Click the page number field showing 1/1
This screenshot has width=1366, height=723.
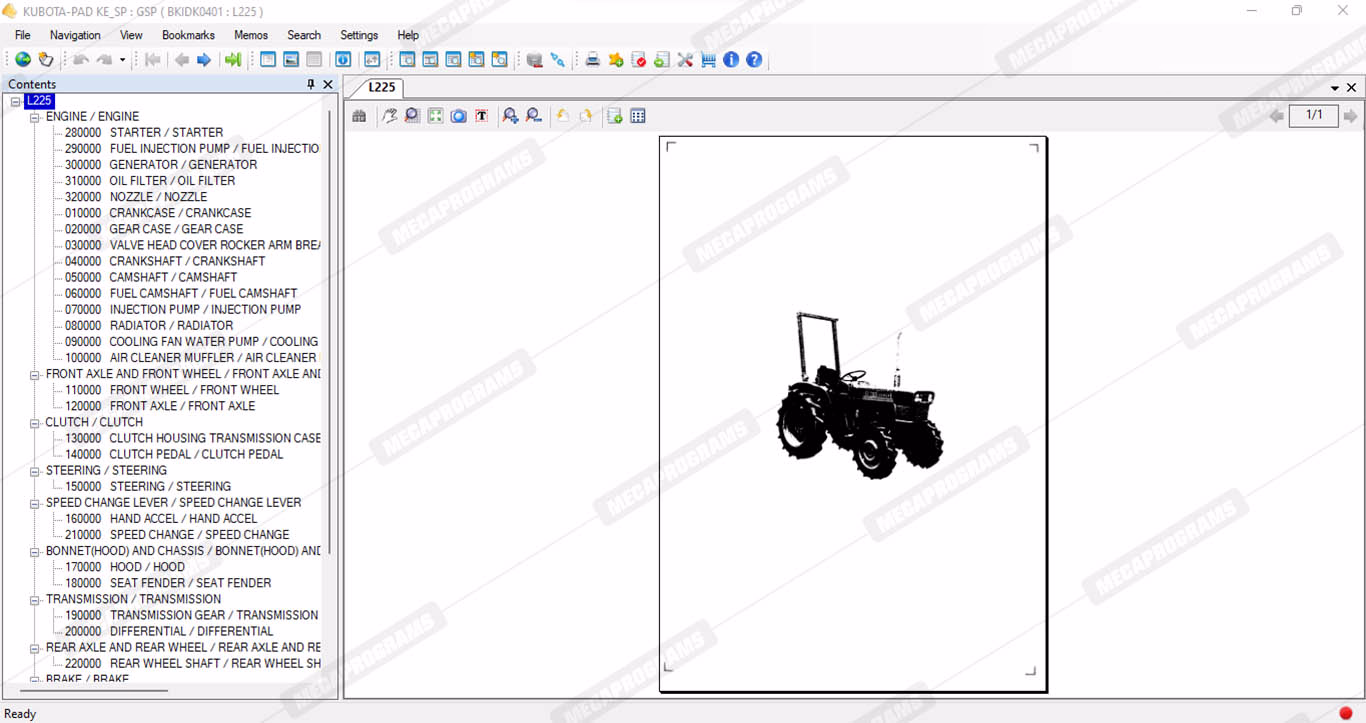[x=1314, y=115]
